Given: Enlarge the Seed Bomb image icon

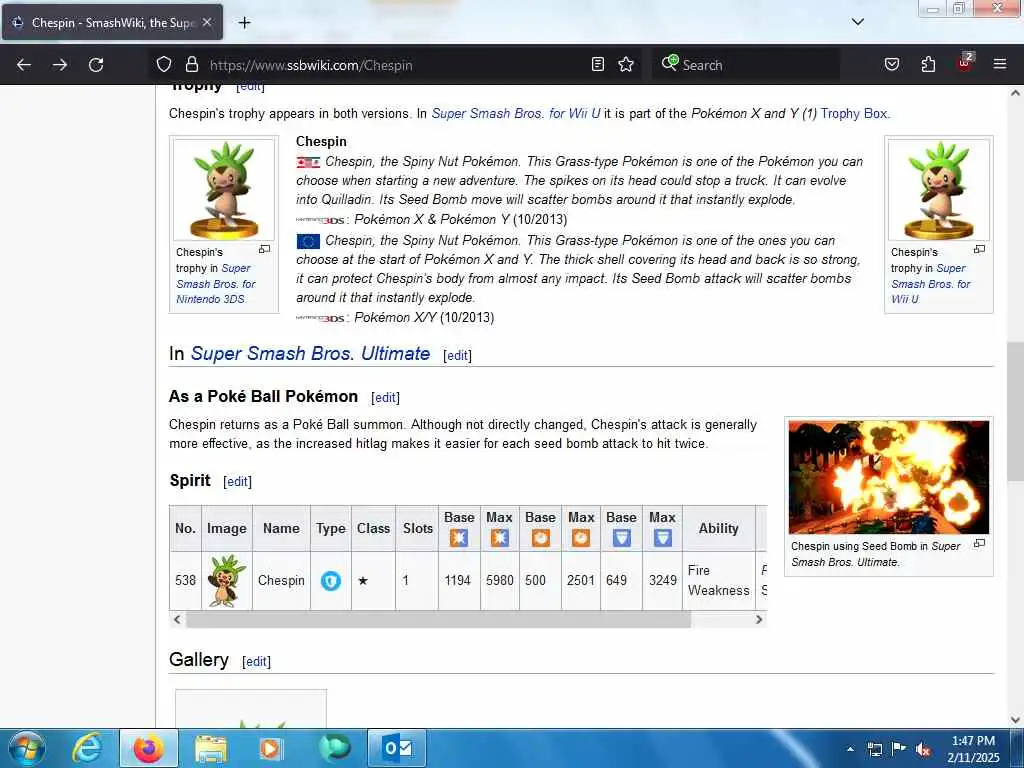Looking at the screenshot, I should tap(979, 543).
